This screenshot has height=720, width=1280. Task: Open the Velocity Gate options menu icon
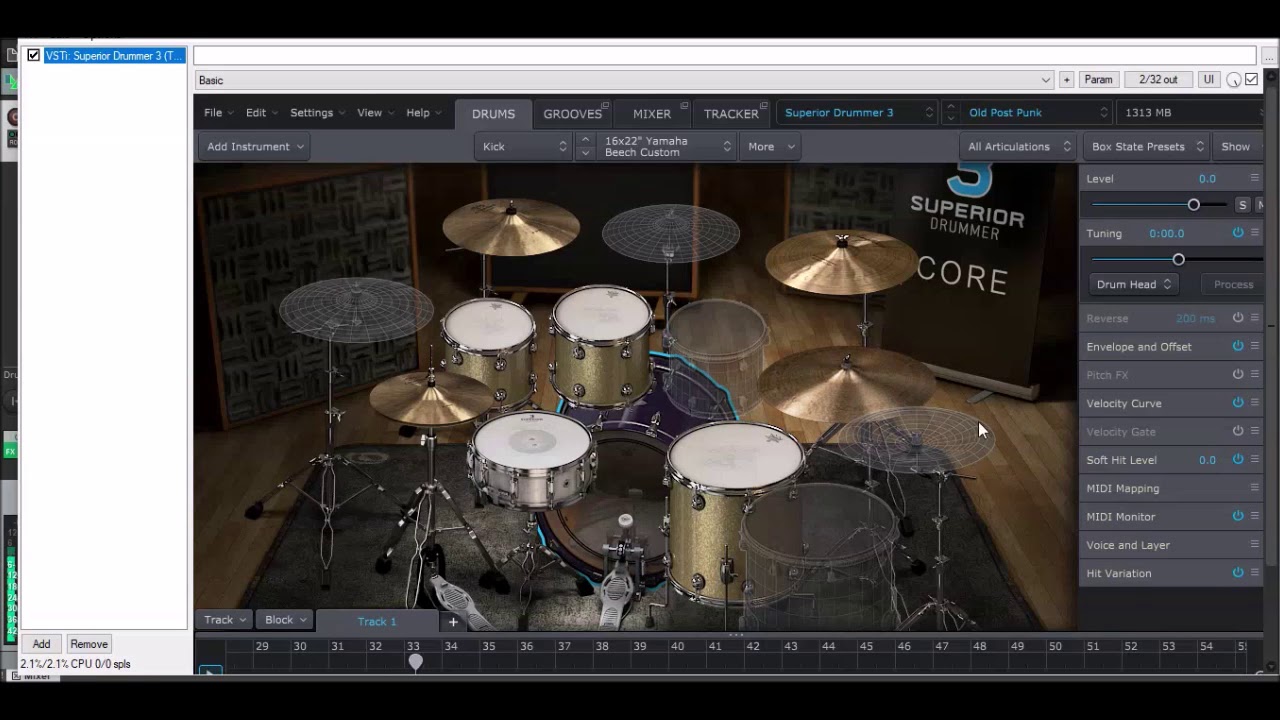point(1255,431)
